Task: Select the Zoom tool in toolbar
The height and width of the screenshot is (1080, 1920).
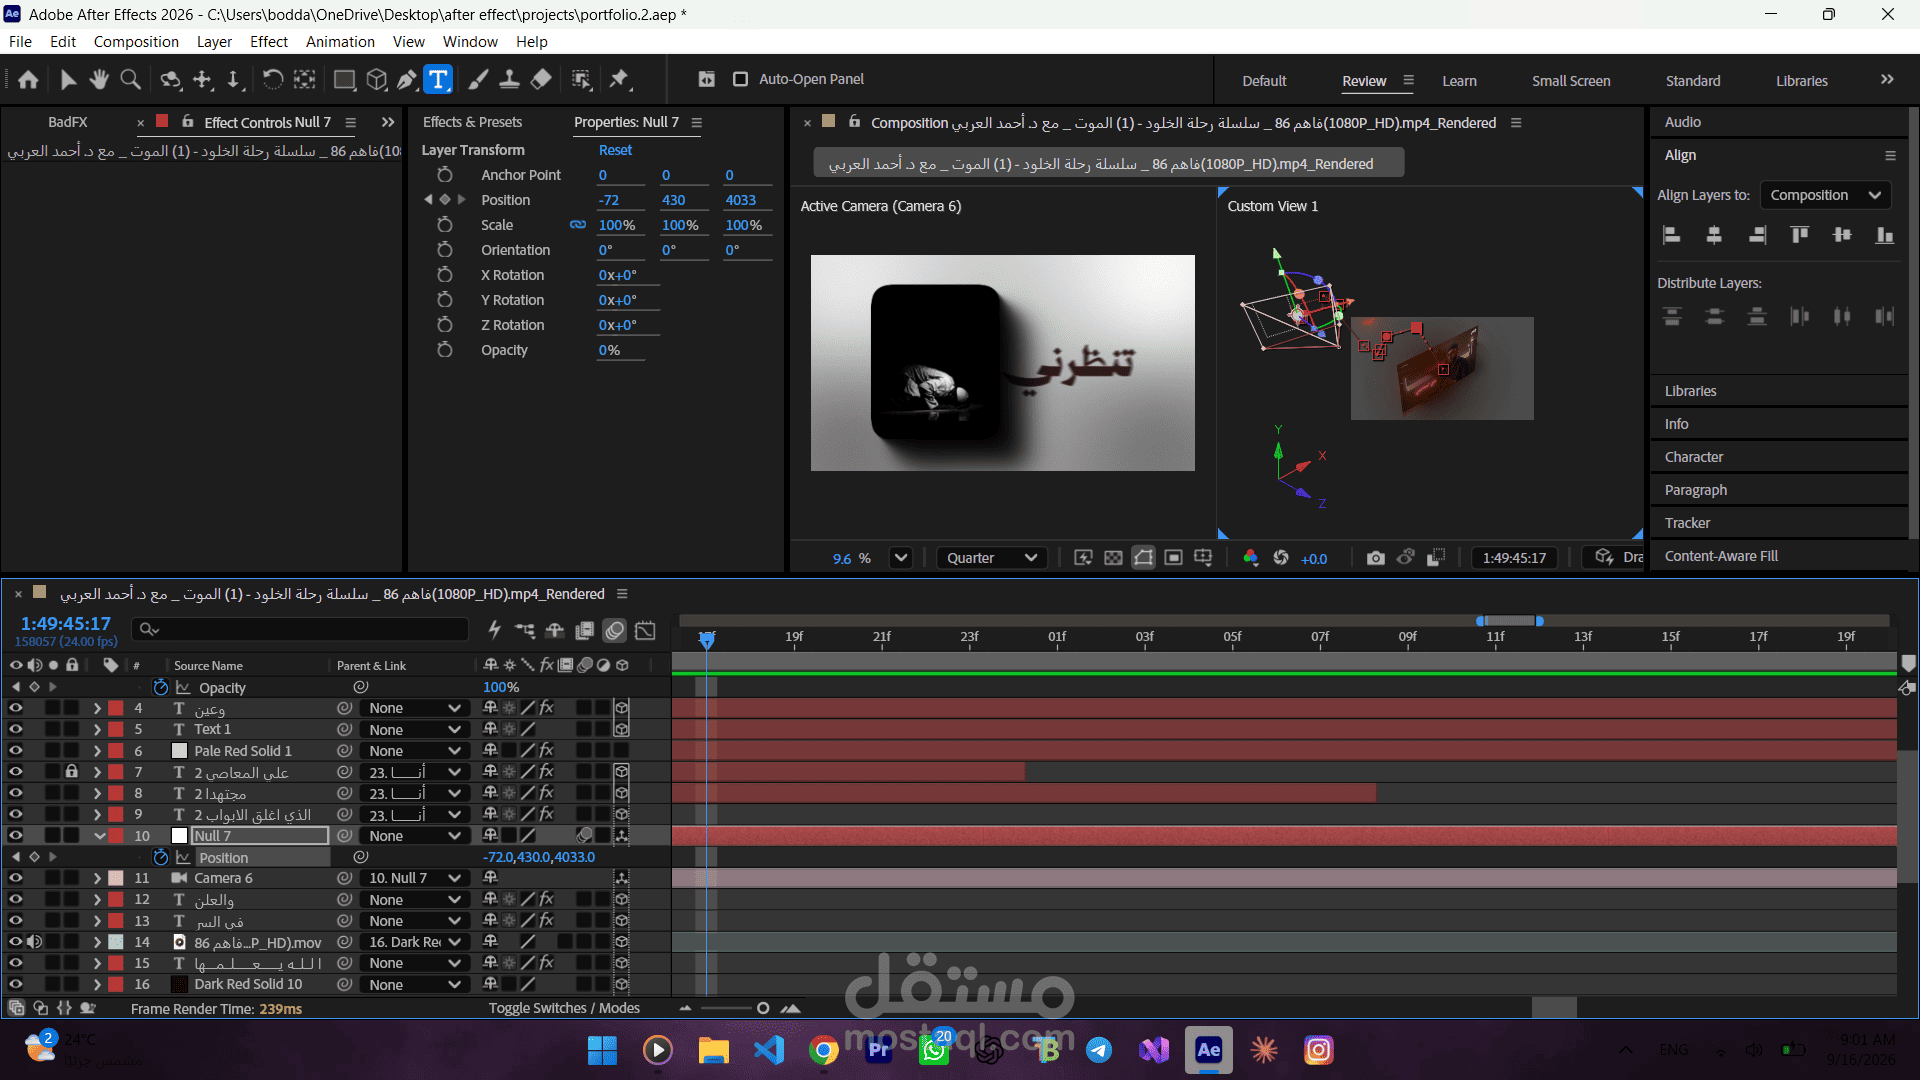Action: click(x=130, y=79)
